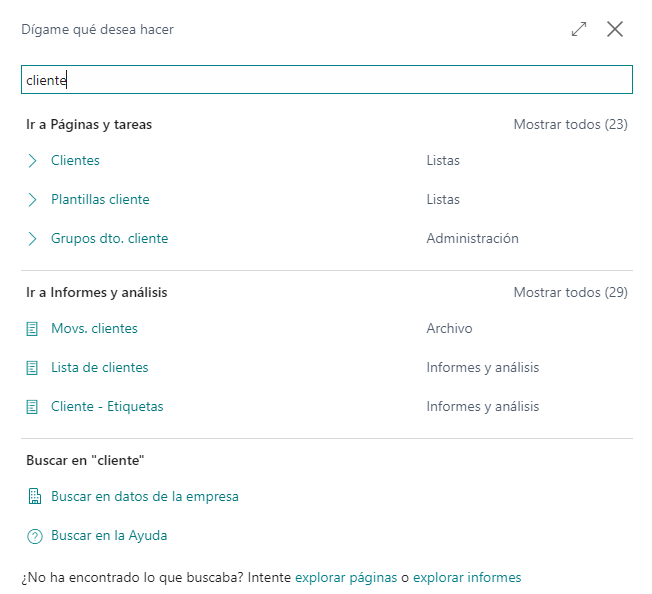Screen dimensions: 652x594
Task: Click the expand dialog arrows icon
Action: click(x=579, y=29)
